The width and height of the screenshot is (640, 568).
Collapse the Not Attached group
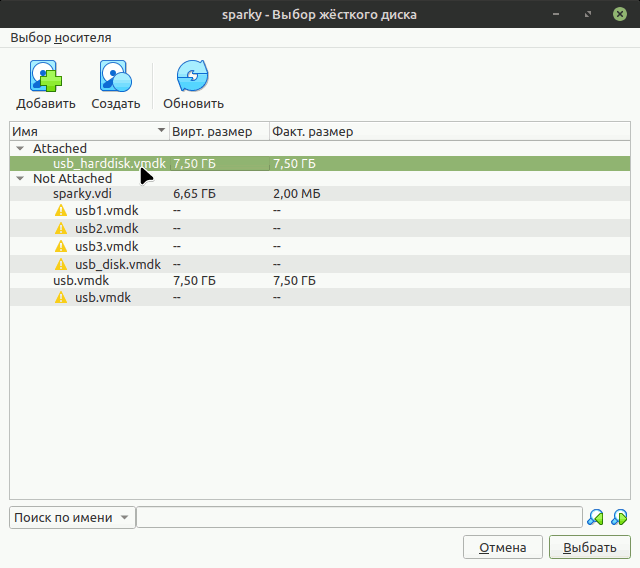20,178
